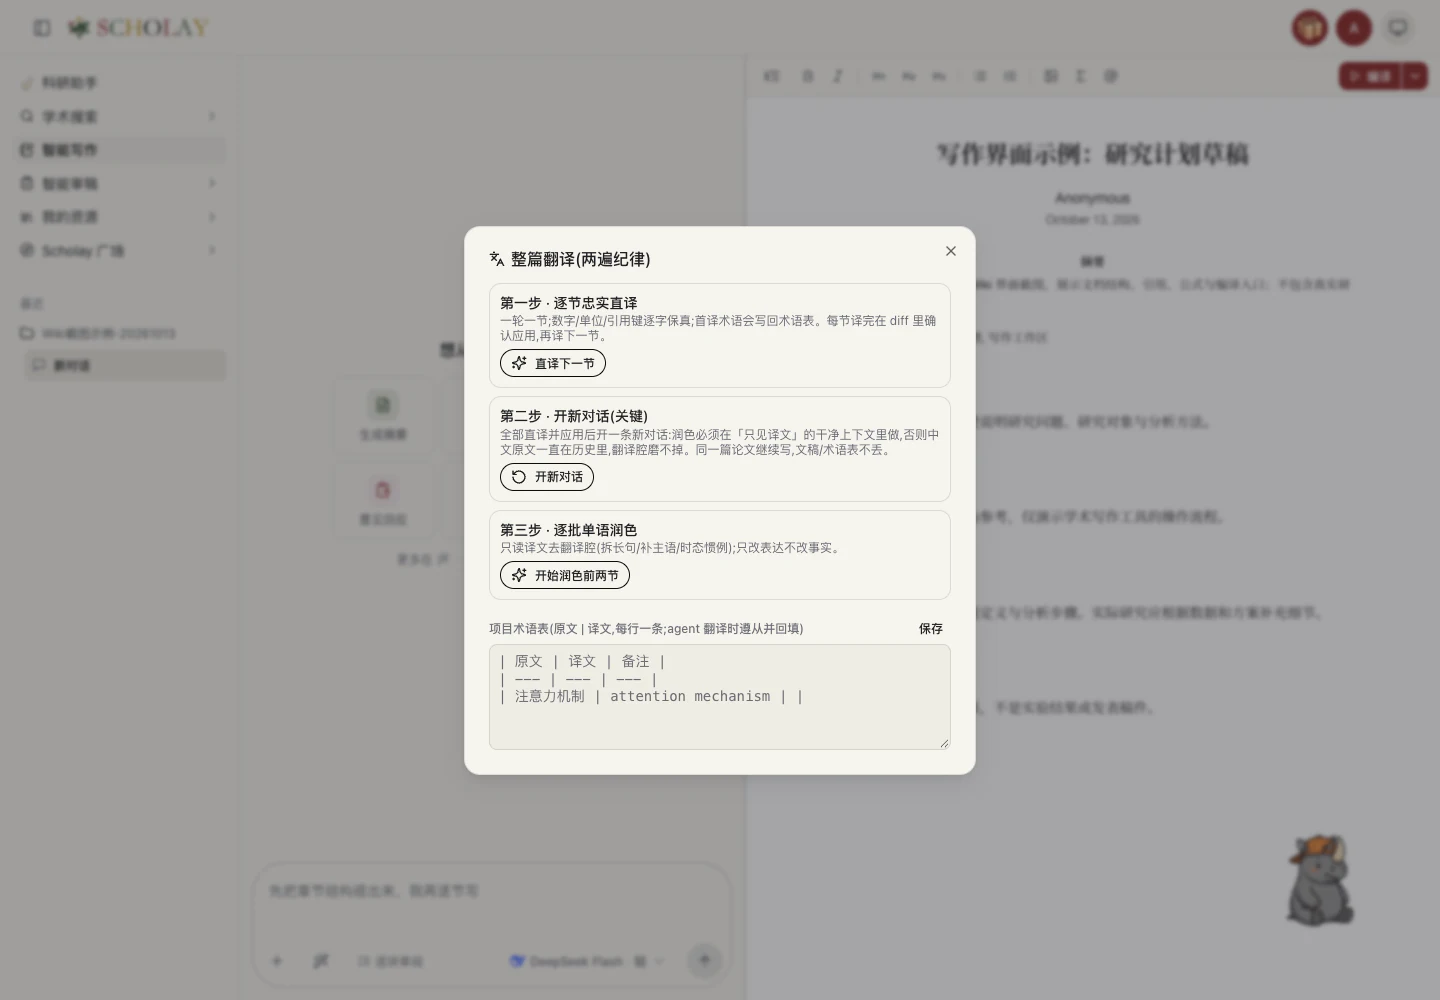This screenshot has width=1440, height=1000.
Task: Click the DeepSeek Flash model selector
Action: (x=587, y=961)
